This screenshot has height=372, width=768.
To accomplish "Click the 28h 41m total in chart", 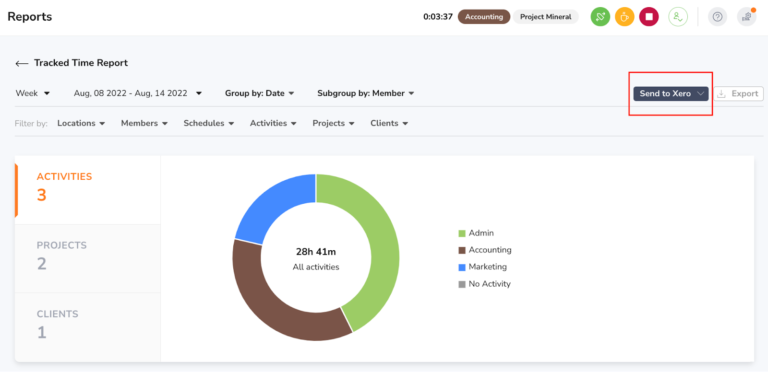I will coord(316,252).
